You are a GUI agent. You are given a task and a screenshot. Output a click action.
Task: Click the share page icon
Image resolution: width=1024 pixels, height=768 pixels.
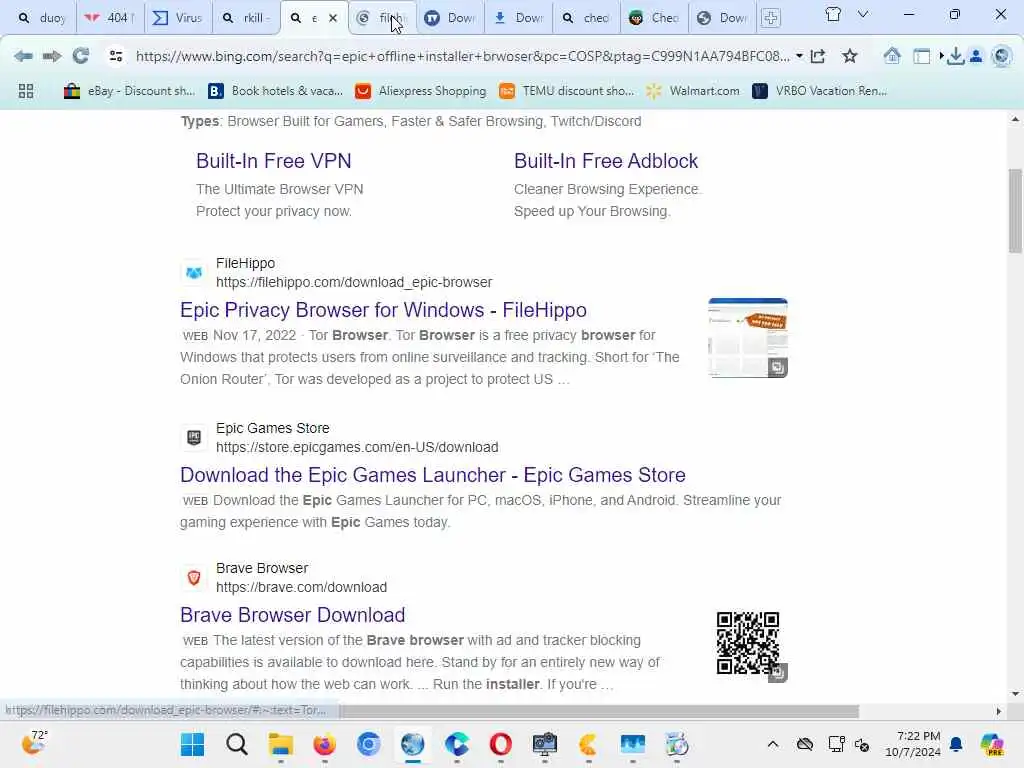pos(818,56)
